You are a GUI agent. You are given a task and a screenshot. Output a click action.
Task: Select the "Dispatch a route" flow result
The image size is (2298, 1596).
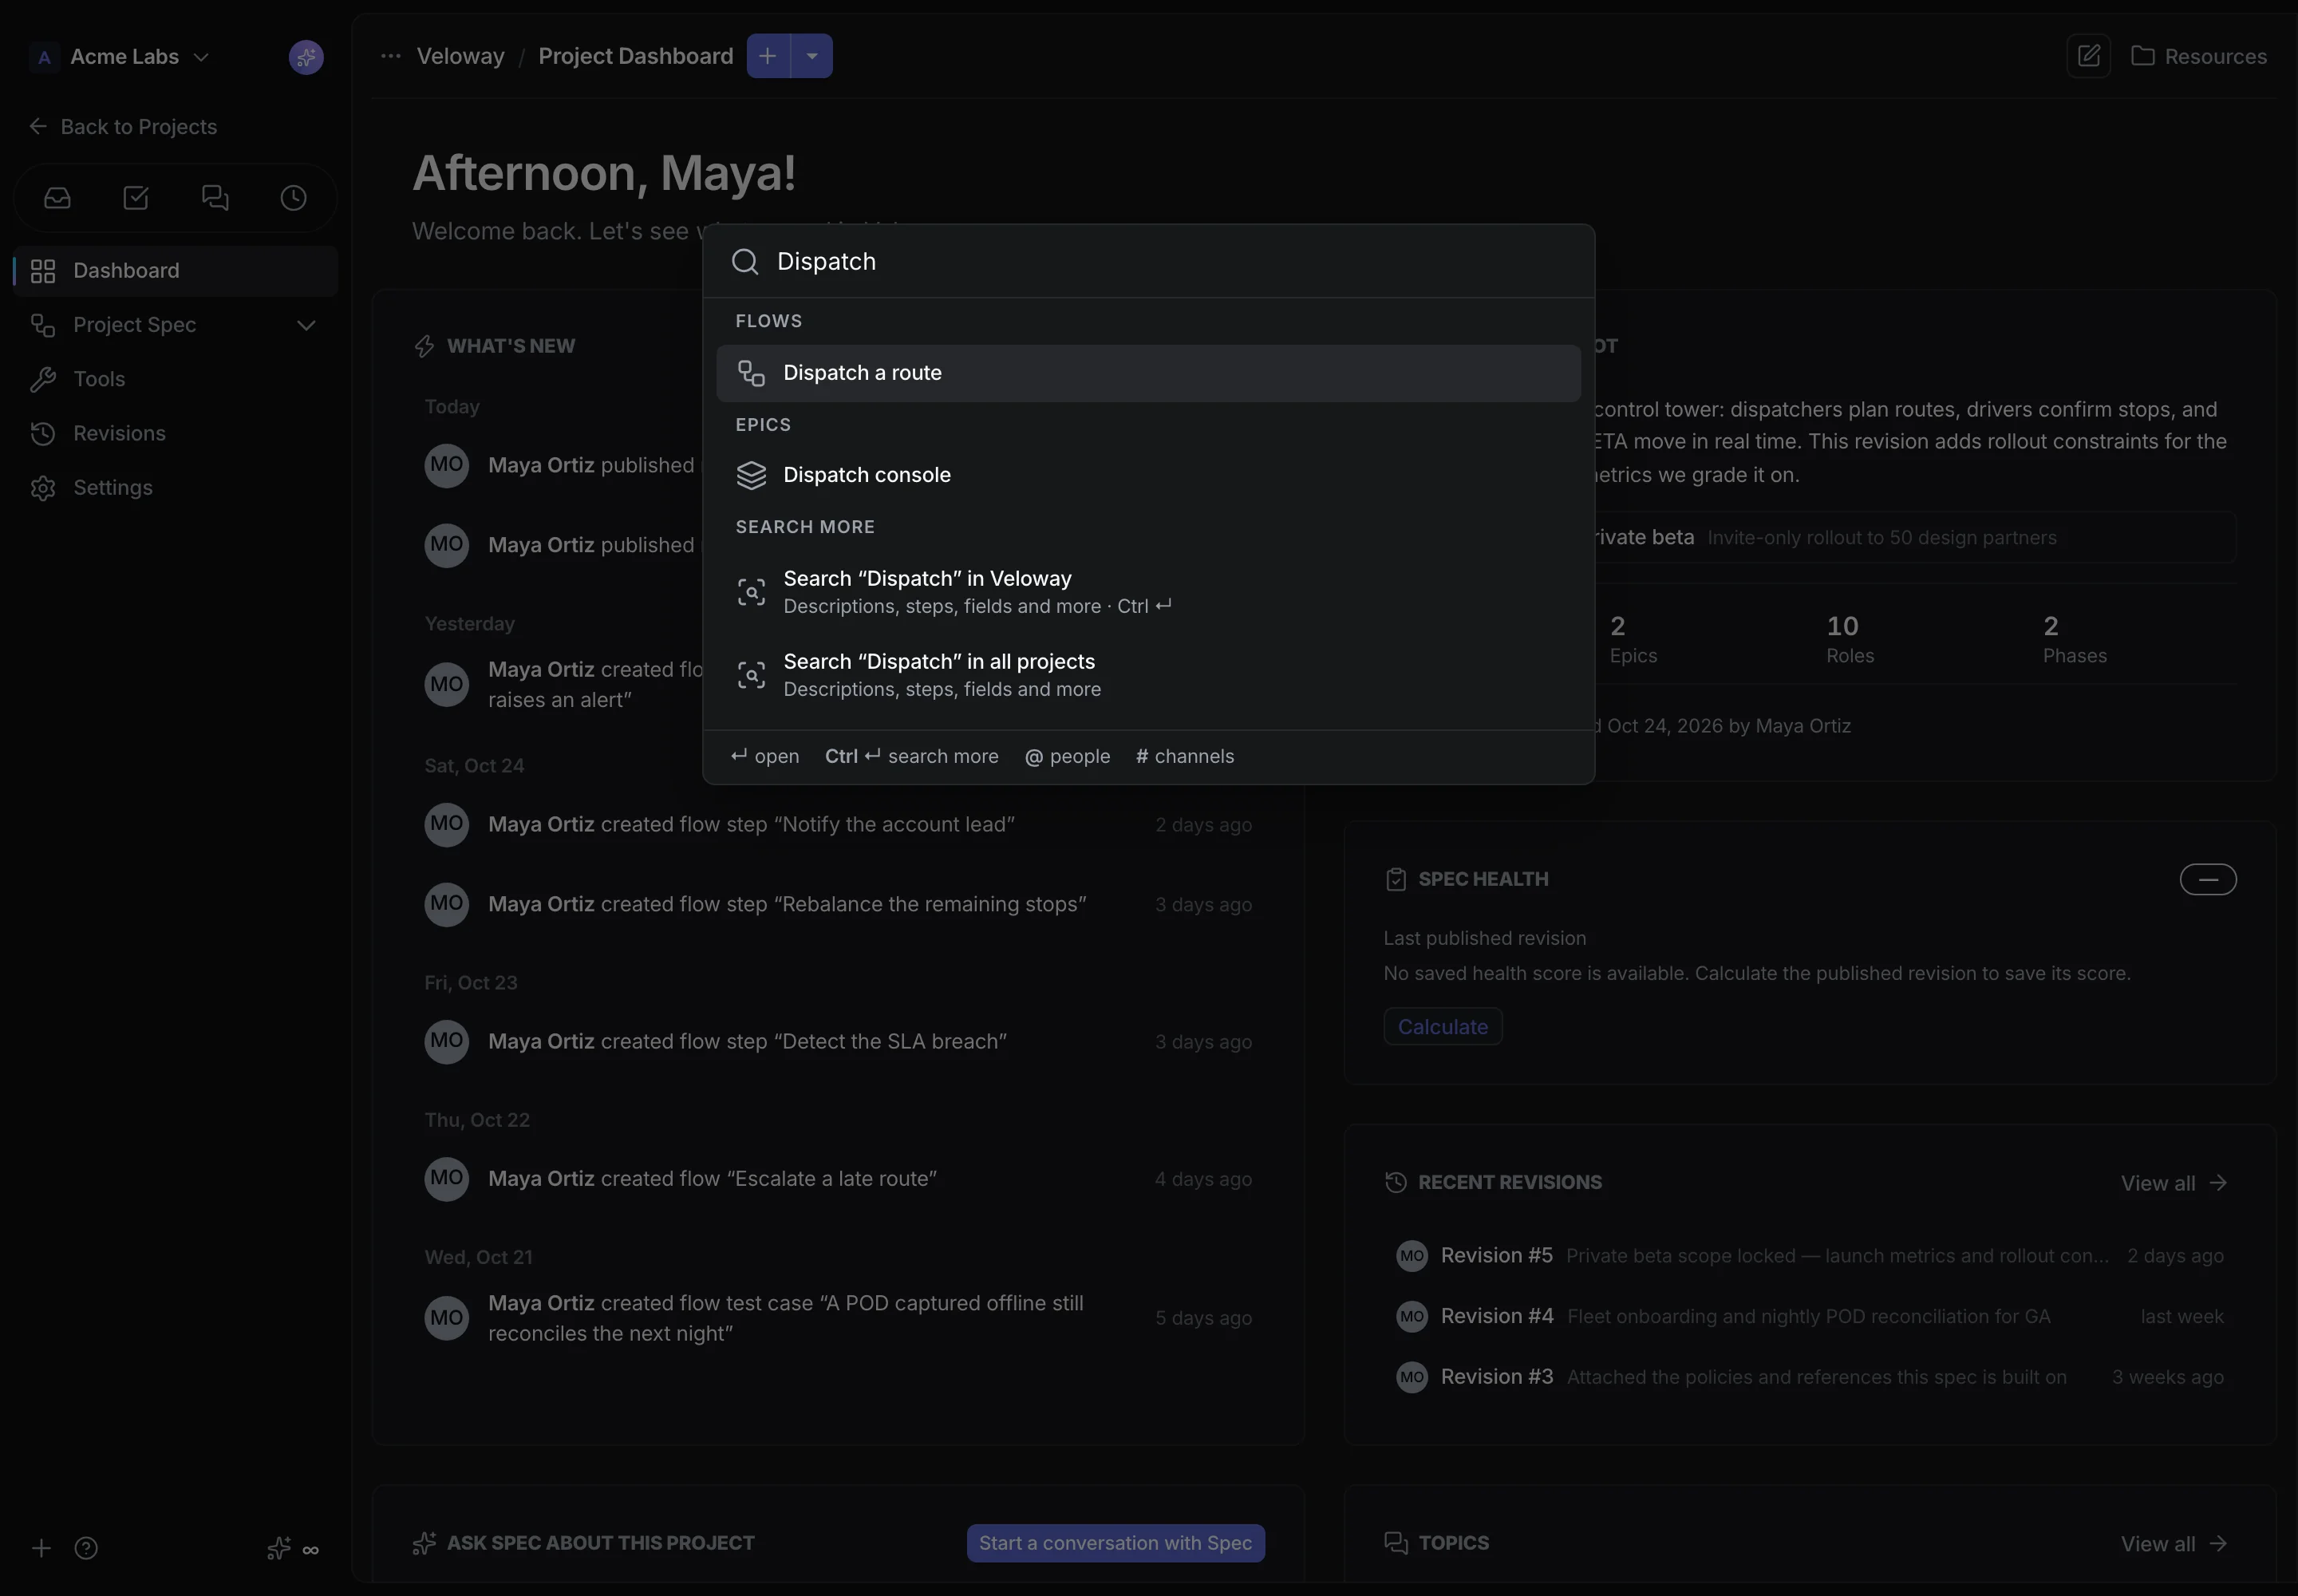pyautogui.click(x=1148, y=373)
